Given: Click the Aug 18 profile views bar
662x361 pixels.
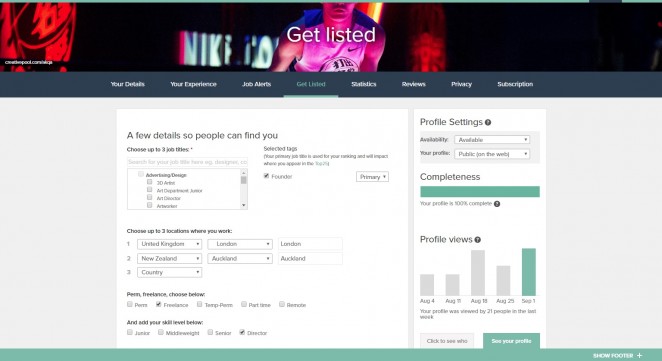Looking at the screenshot, I should pos(478,273).
